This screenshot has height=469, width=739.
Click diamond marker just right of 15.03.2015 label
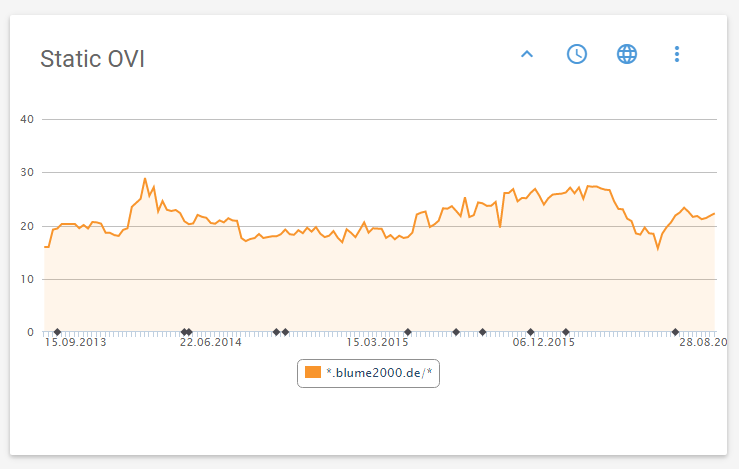click(x=407, y=332)
